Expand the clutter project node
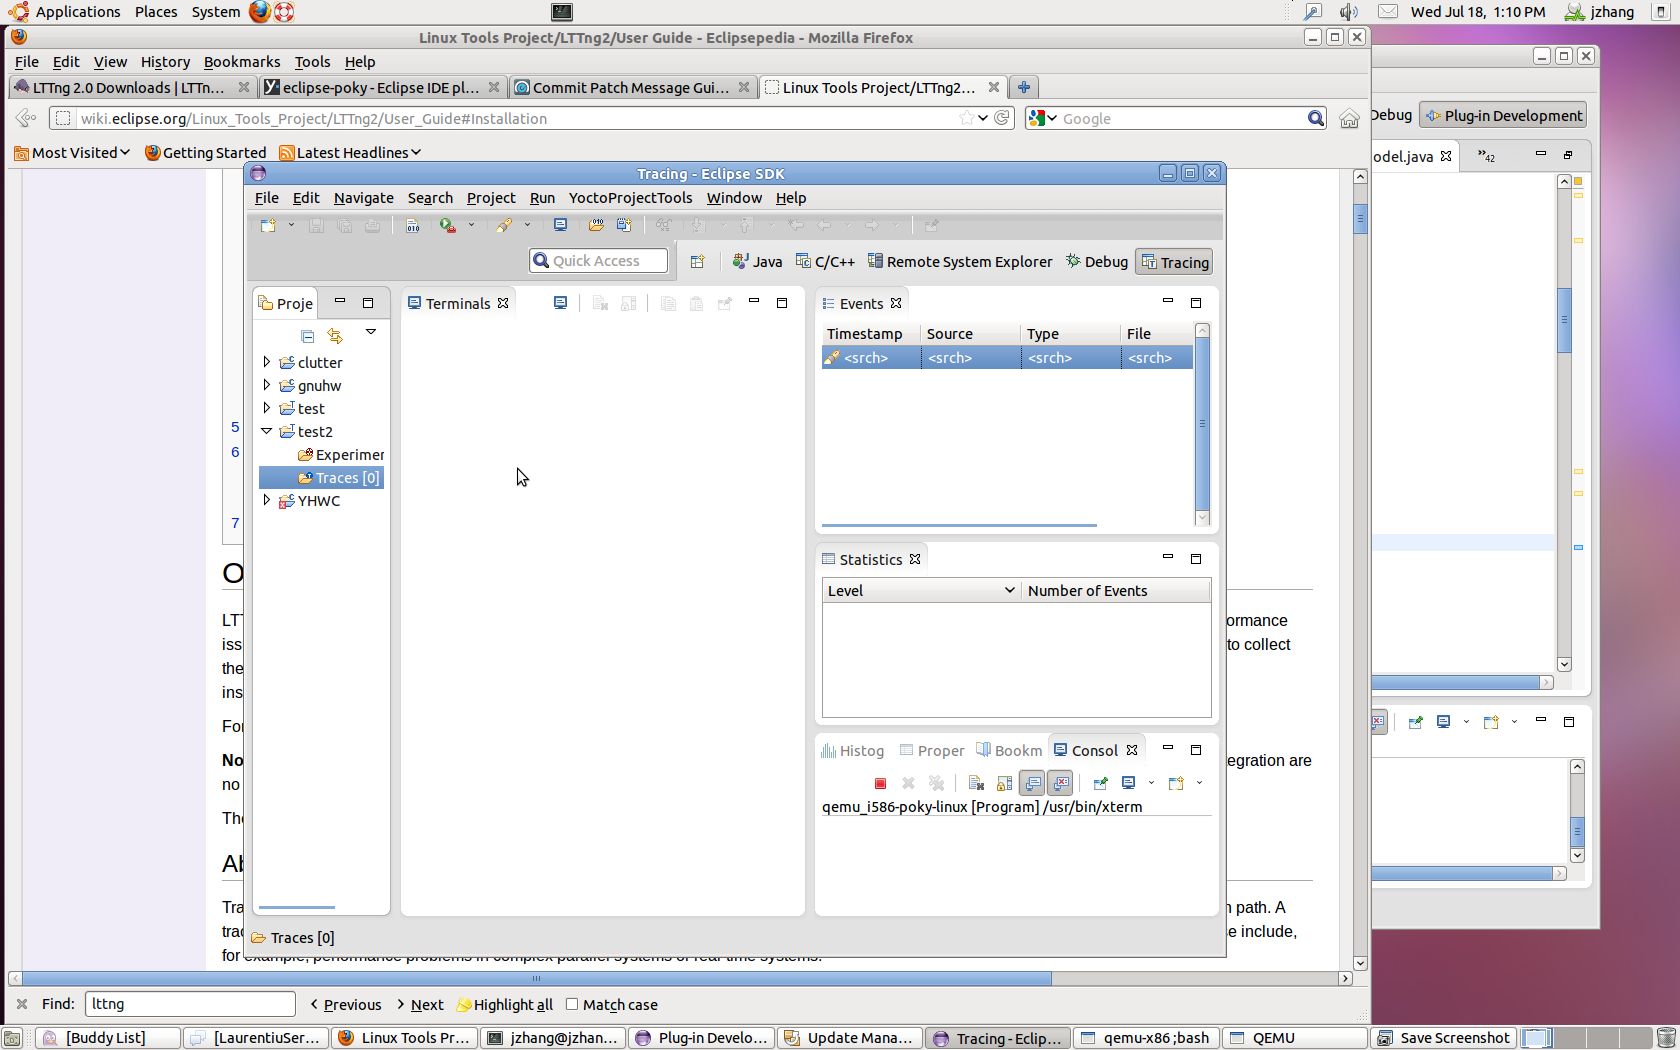The image size is (1680, 1050). click(x=267, y=362)
